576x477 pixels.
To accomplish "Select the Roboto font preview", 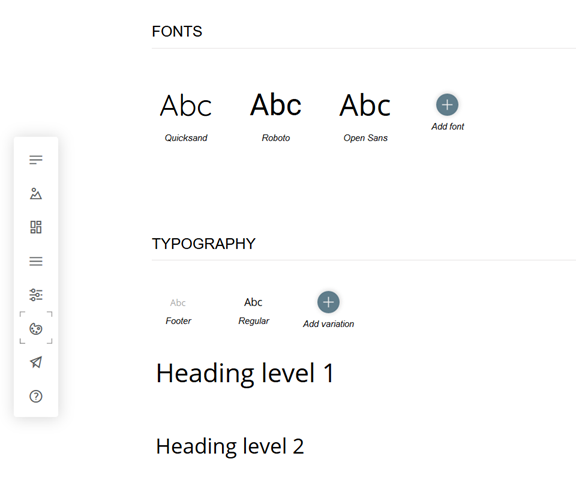I will (276, 105).
